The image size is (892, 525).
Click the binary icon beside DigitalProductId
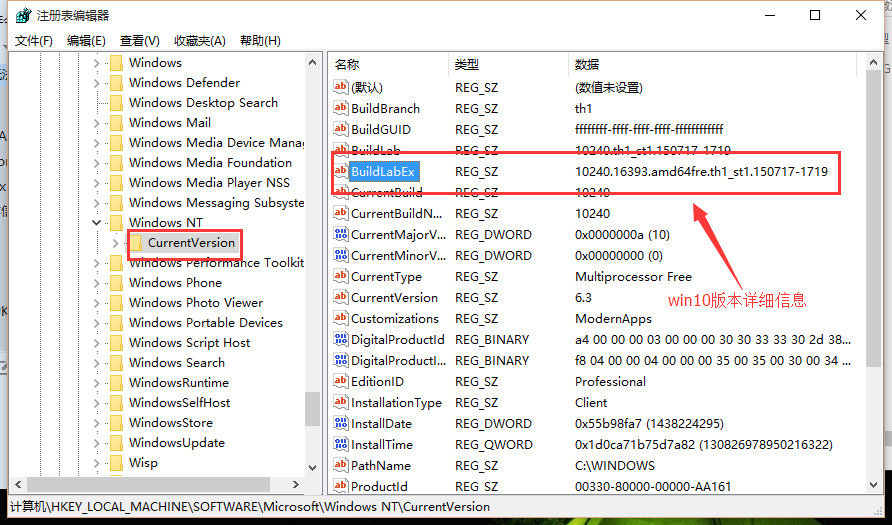click(340, 339)
